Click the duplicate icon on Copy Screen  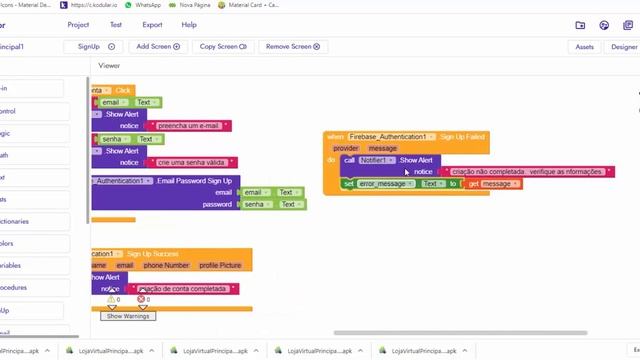click(243, 47)
